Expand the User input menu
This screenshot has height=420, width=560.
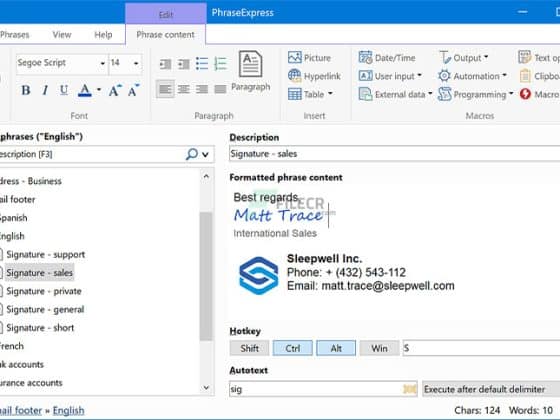[390, 76]
